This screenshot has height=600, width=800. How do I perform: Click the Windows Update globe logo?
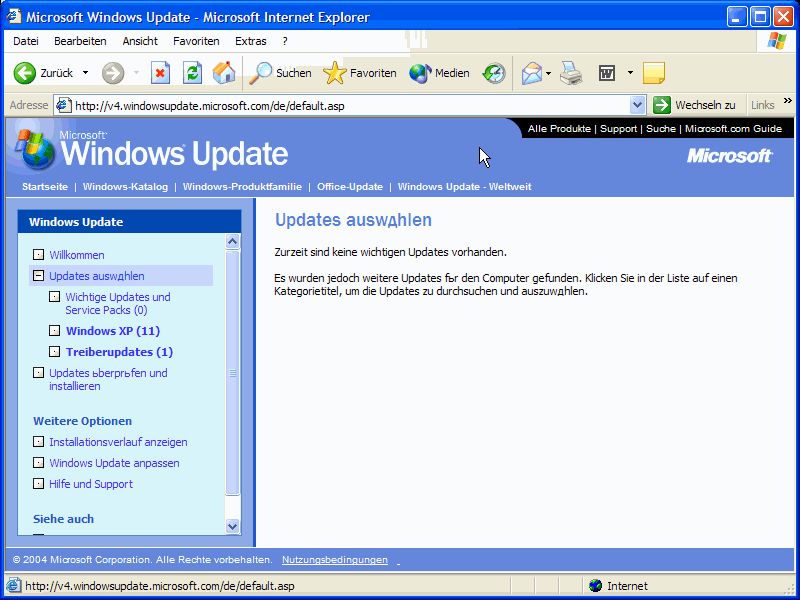pos(36,149)
